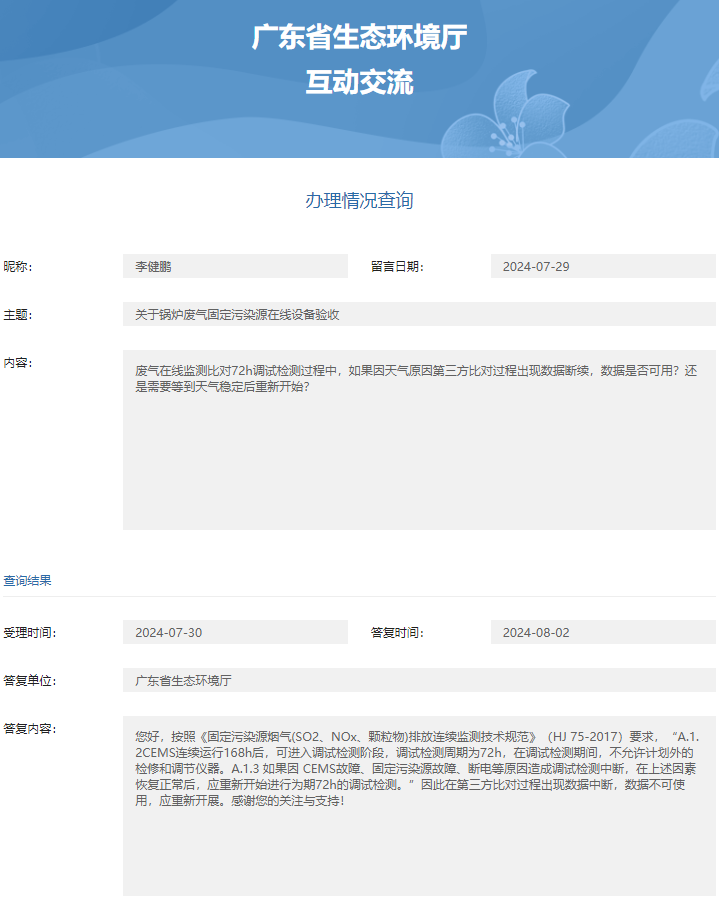Select the message date field 2024-07-29

pyautogui.click(x=603, y=266)
